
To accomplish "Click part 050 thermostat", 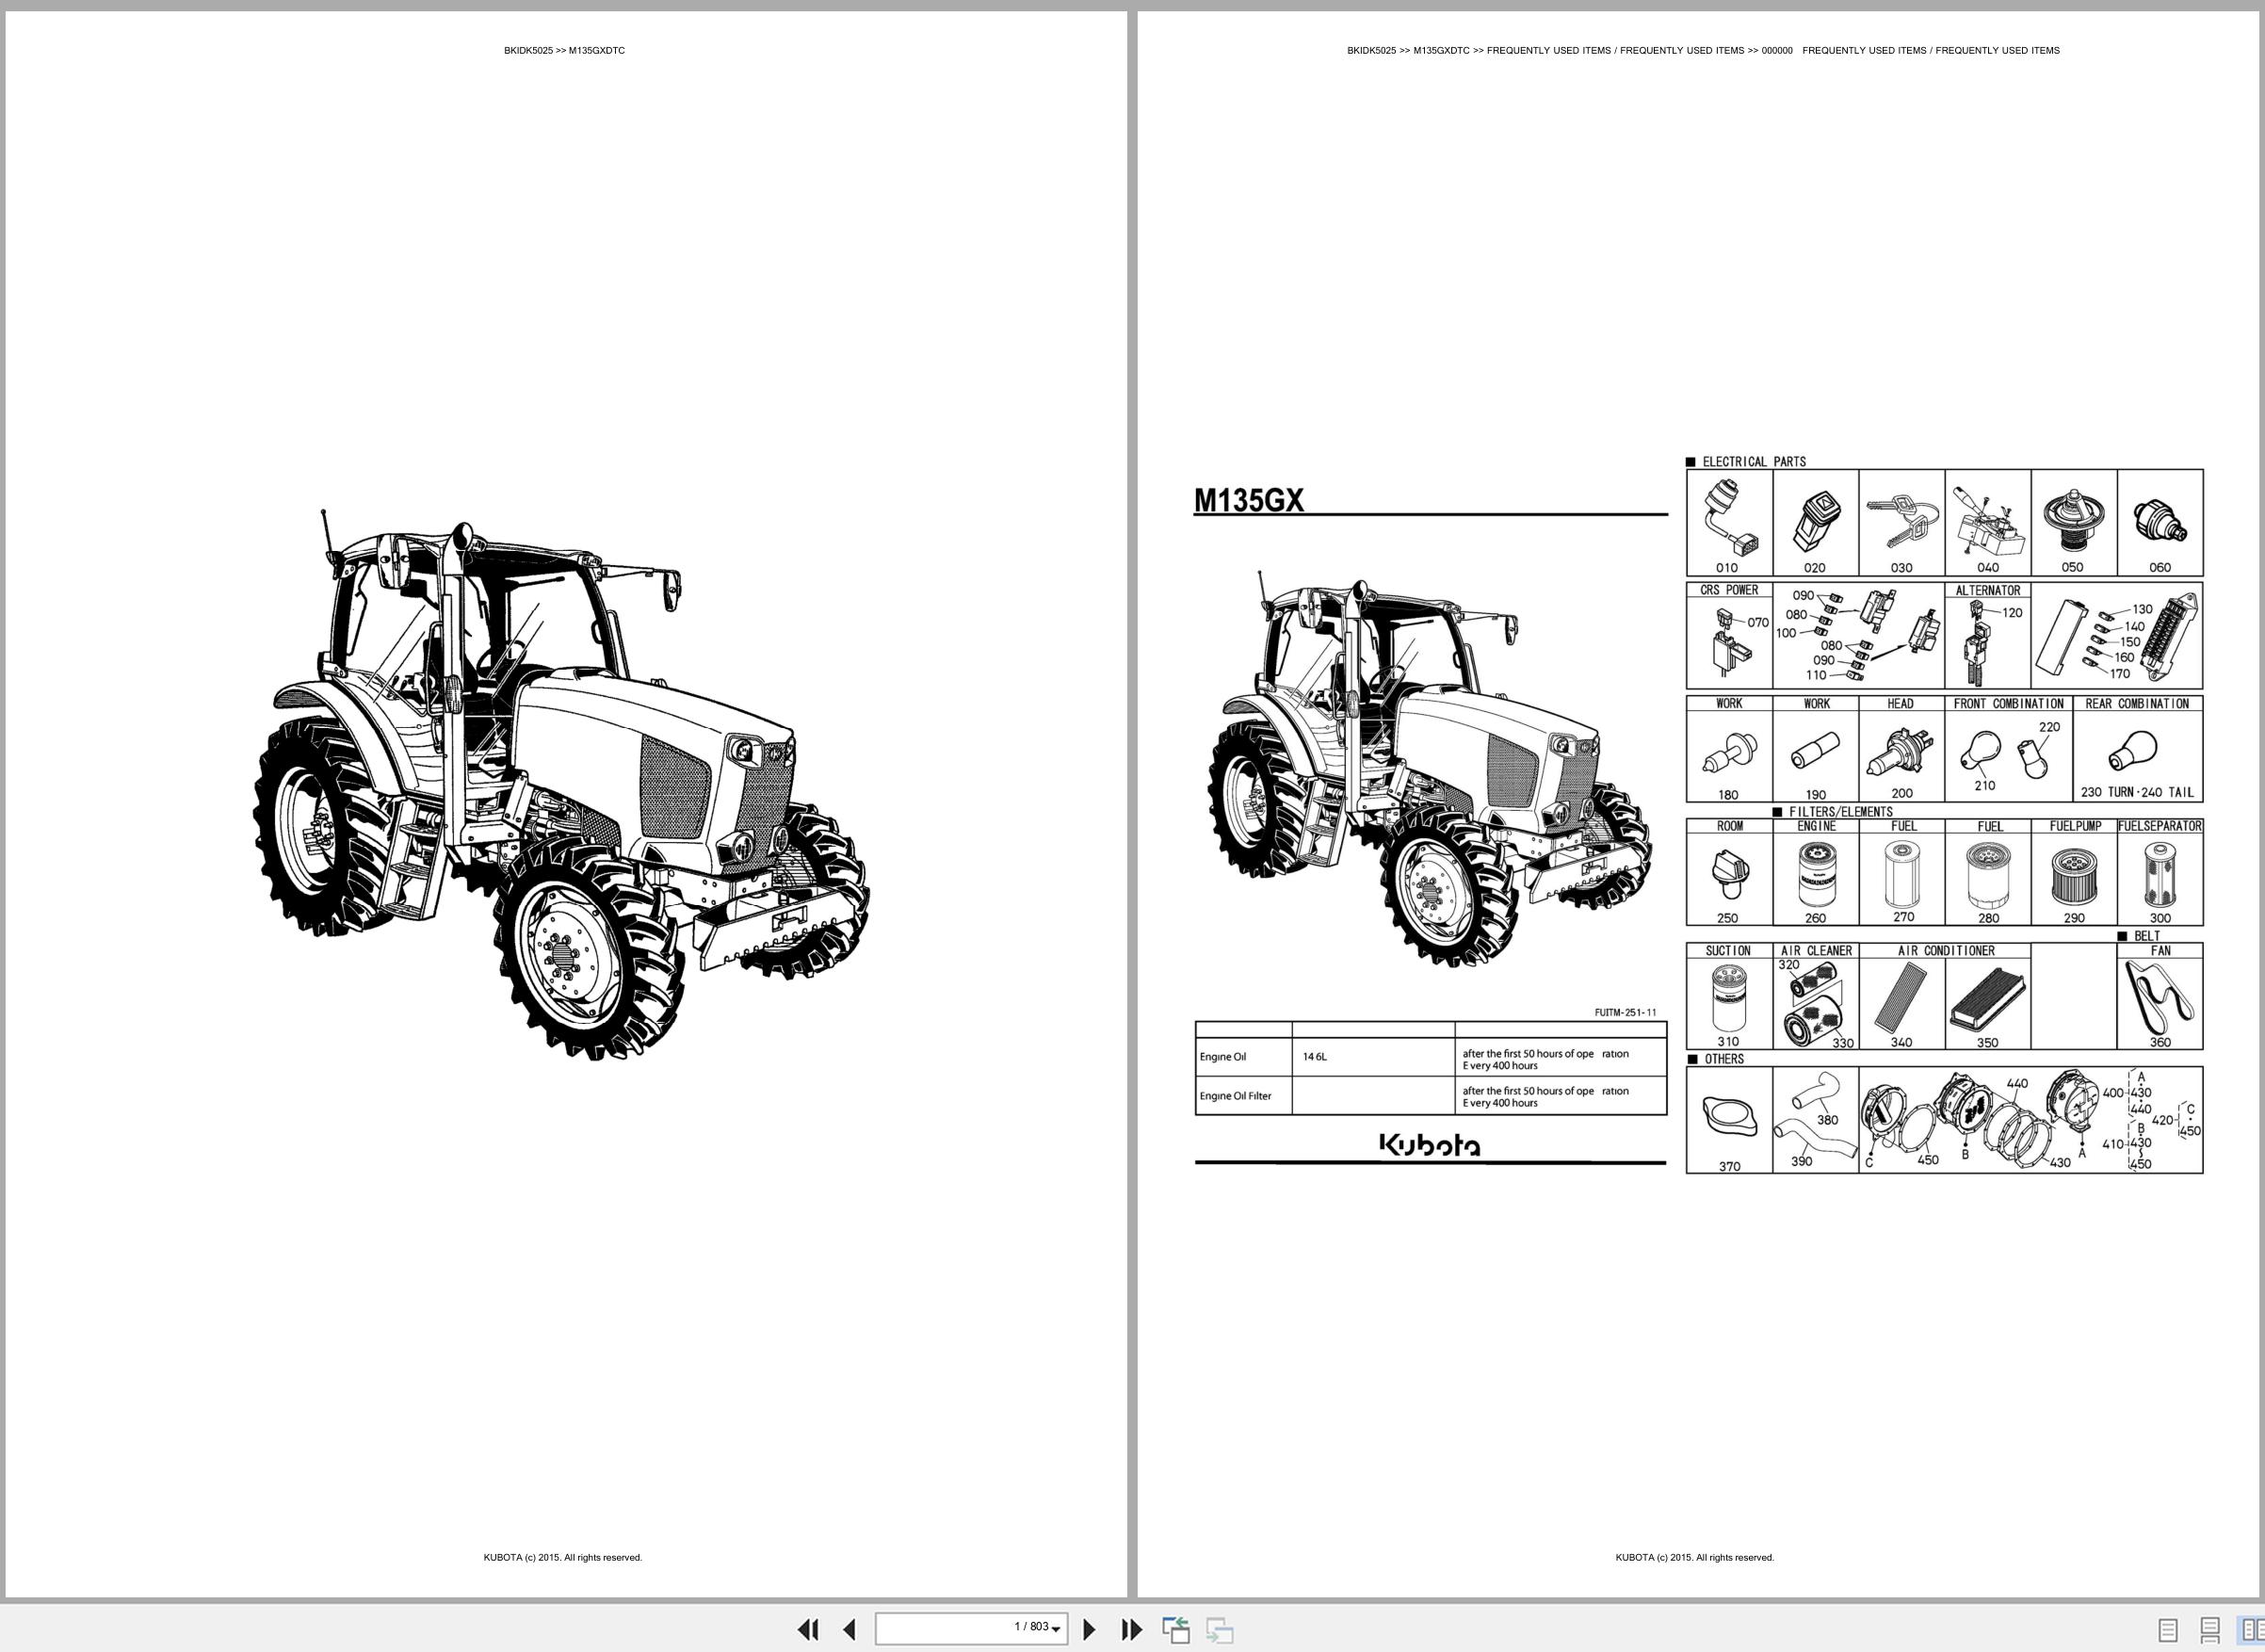I will [2073, 522].
